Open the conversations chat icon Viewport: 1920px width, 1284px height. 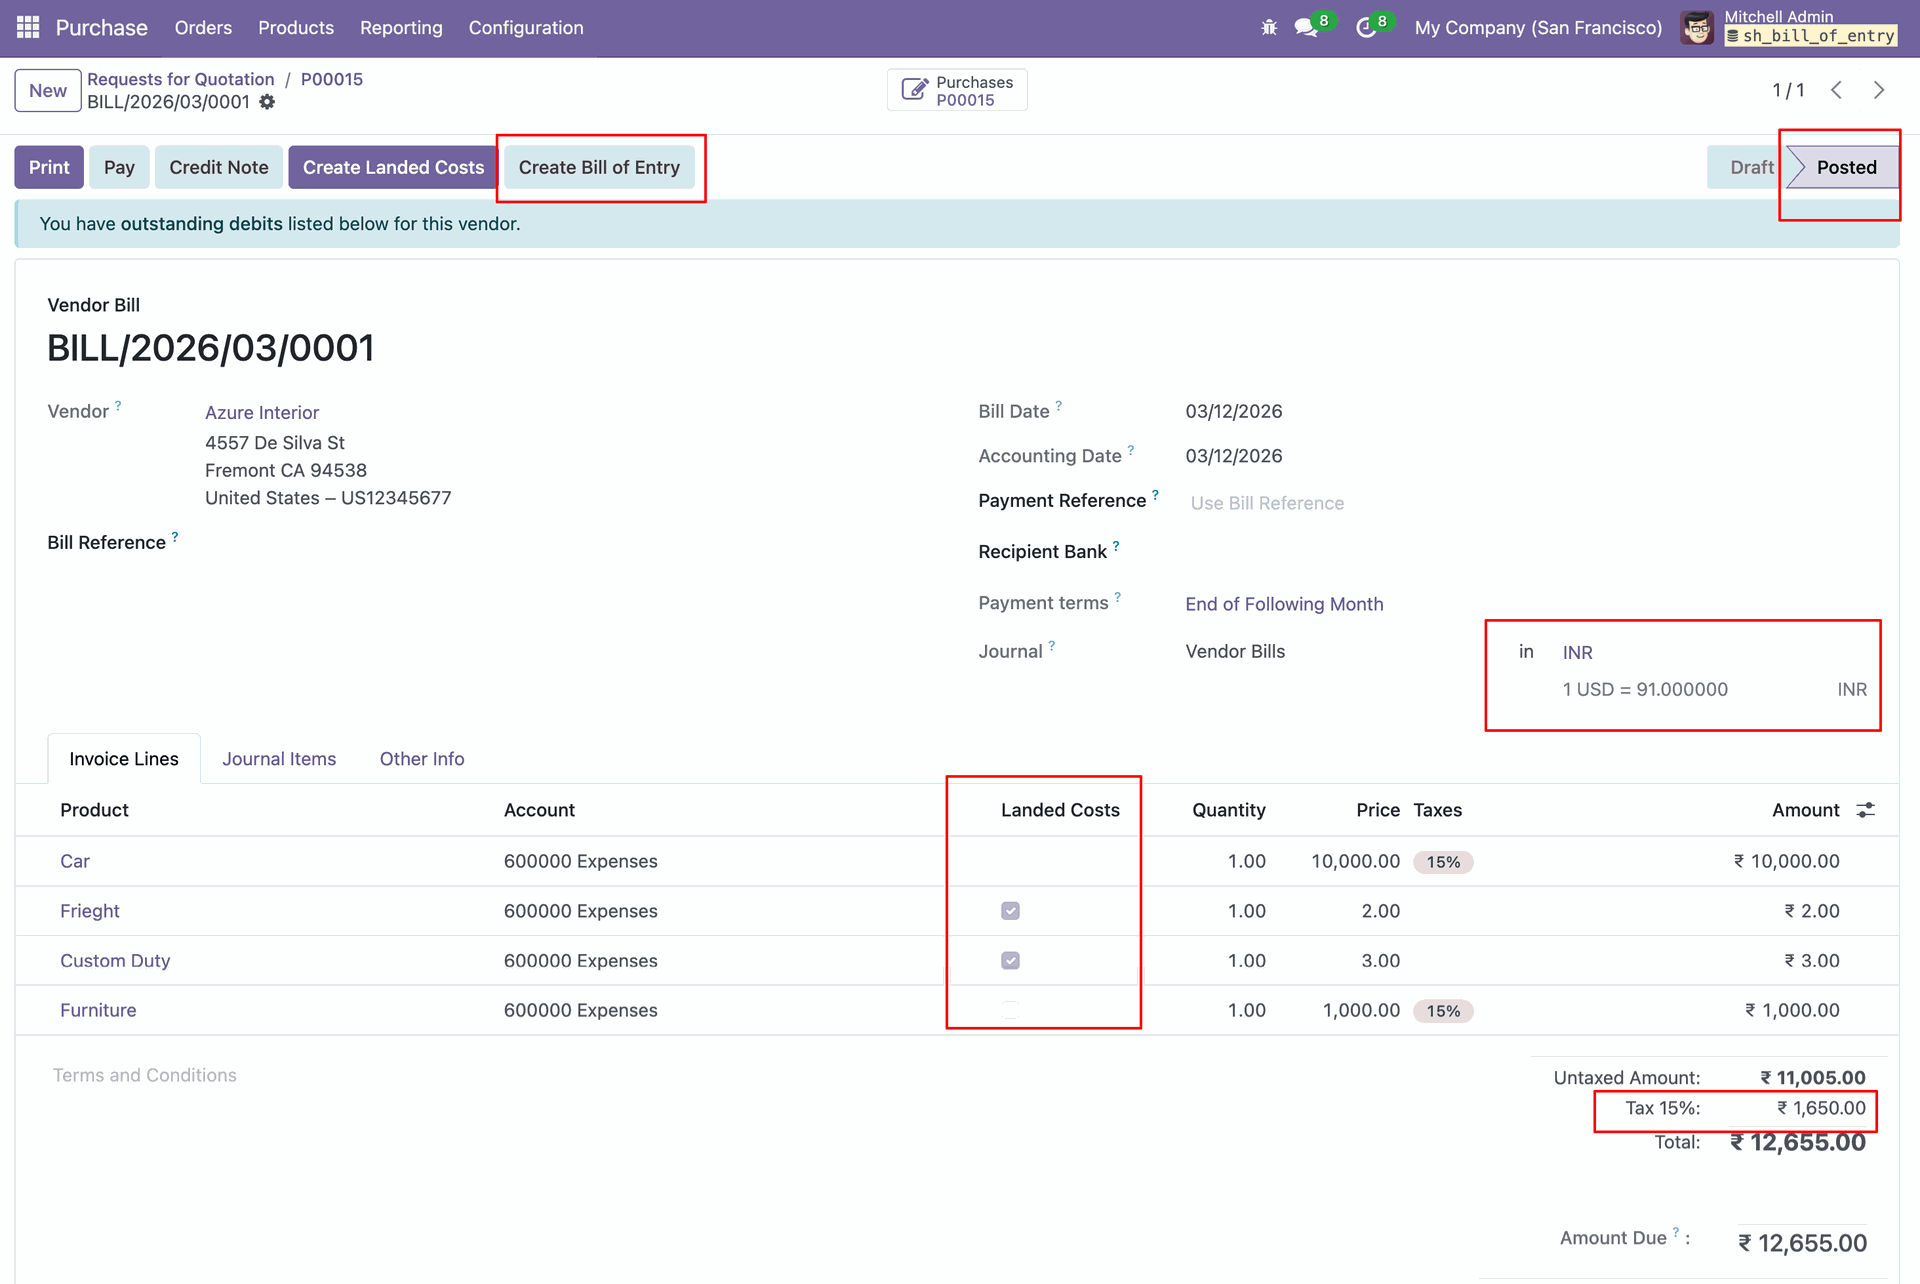[x=1306, y=27]
